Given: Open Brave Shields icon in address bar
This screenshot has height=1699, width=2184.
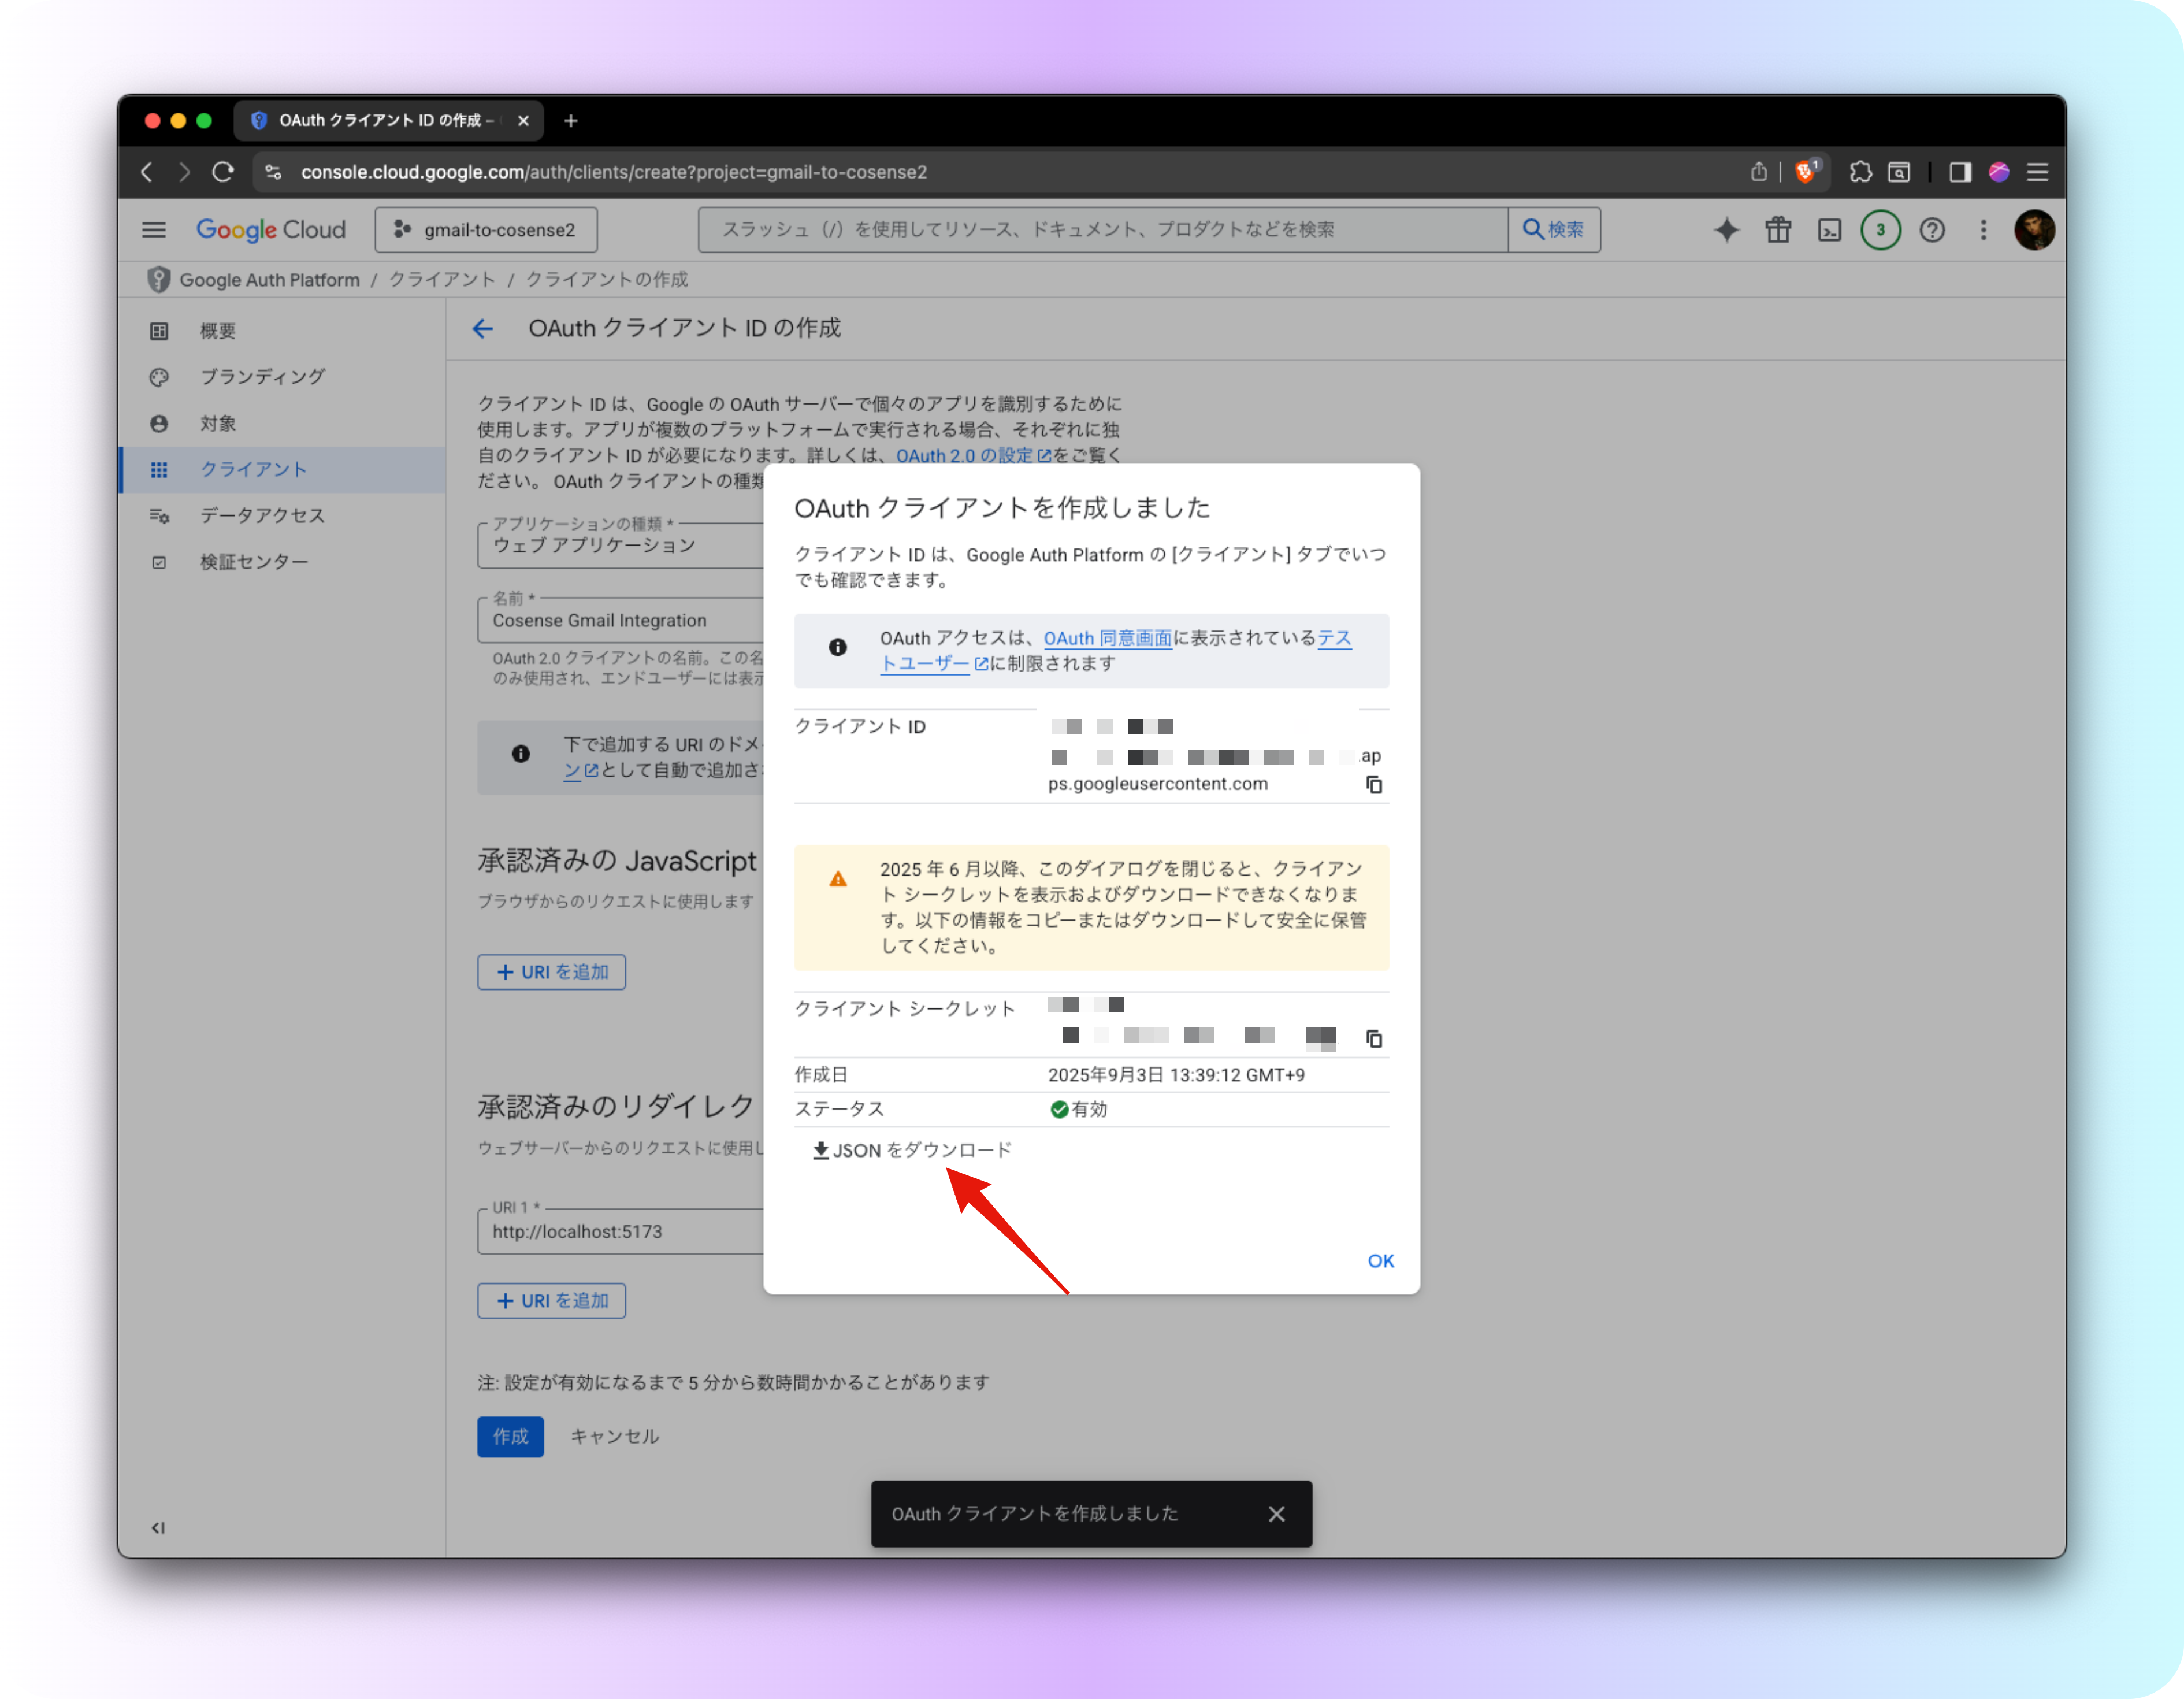Looking at the screenshot, I should point(1807,171).
